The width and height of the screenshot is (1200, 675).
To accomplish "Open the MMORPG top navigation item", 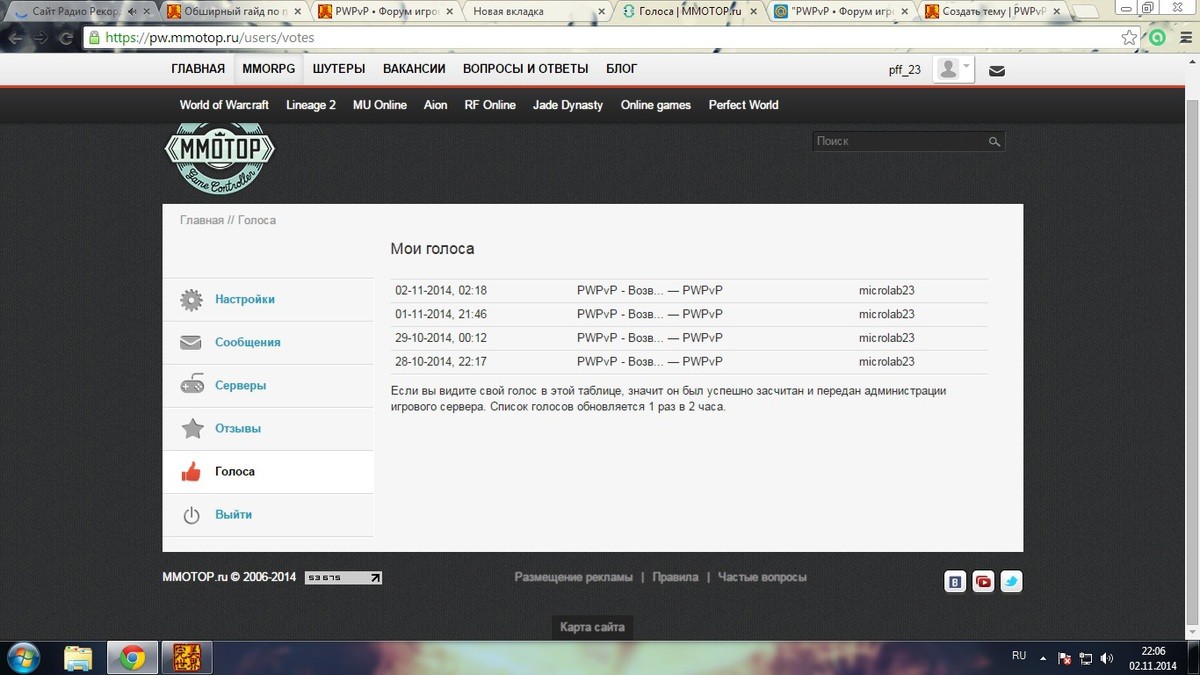I will coord(268,69).
